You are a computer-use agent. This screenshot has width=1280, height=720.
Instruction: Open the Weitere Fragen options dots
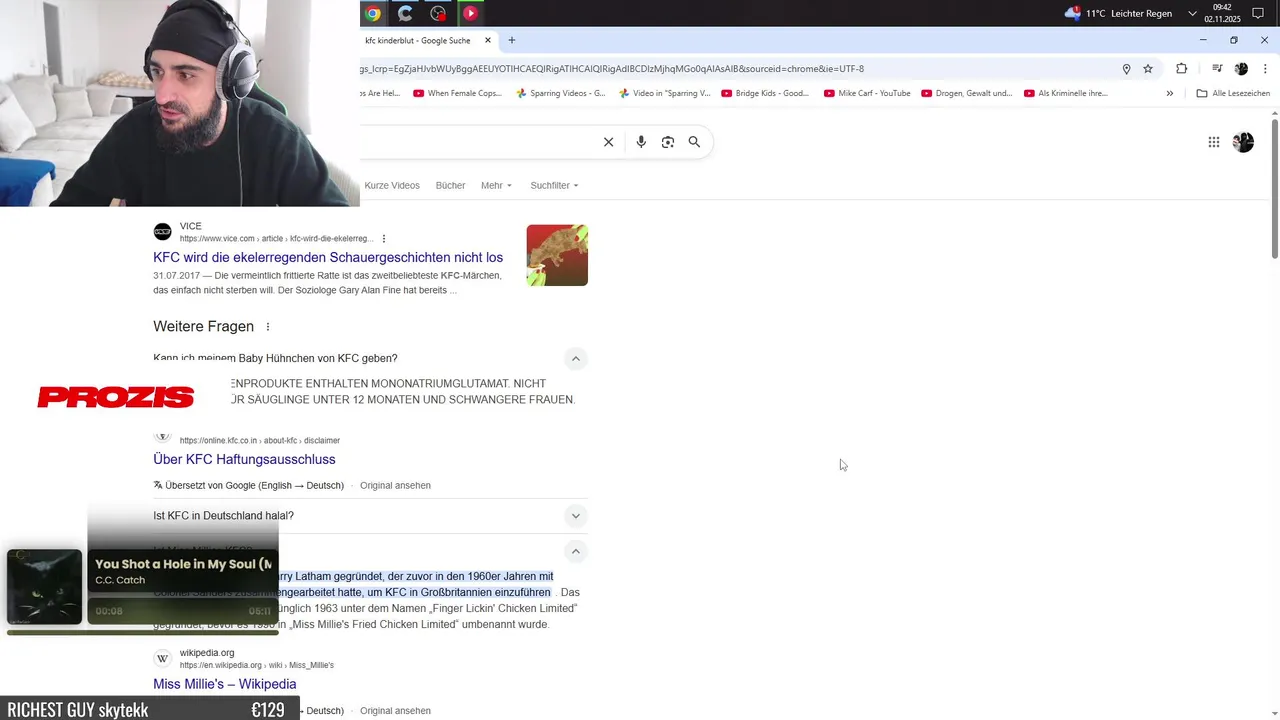click(x=268, y=327)
